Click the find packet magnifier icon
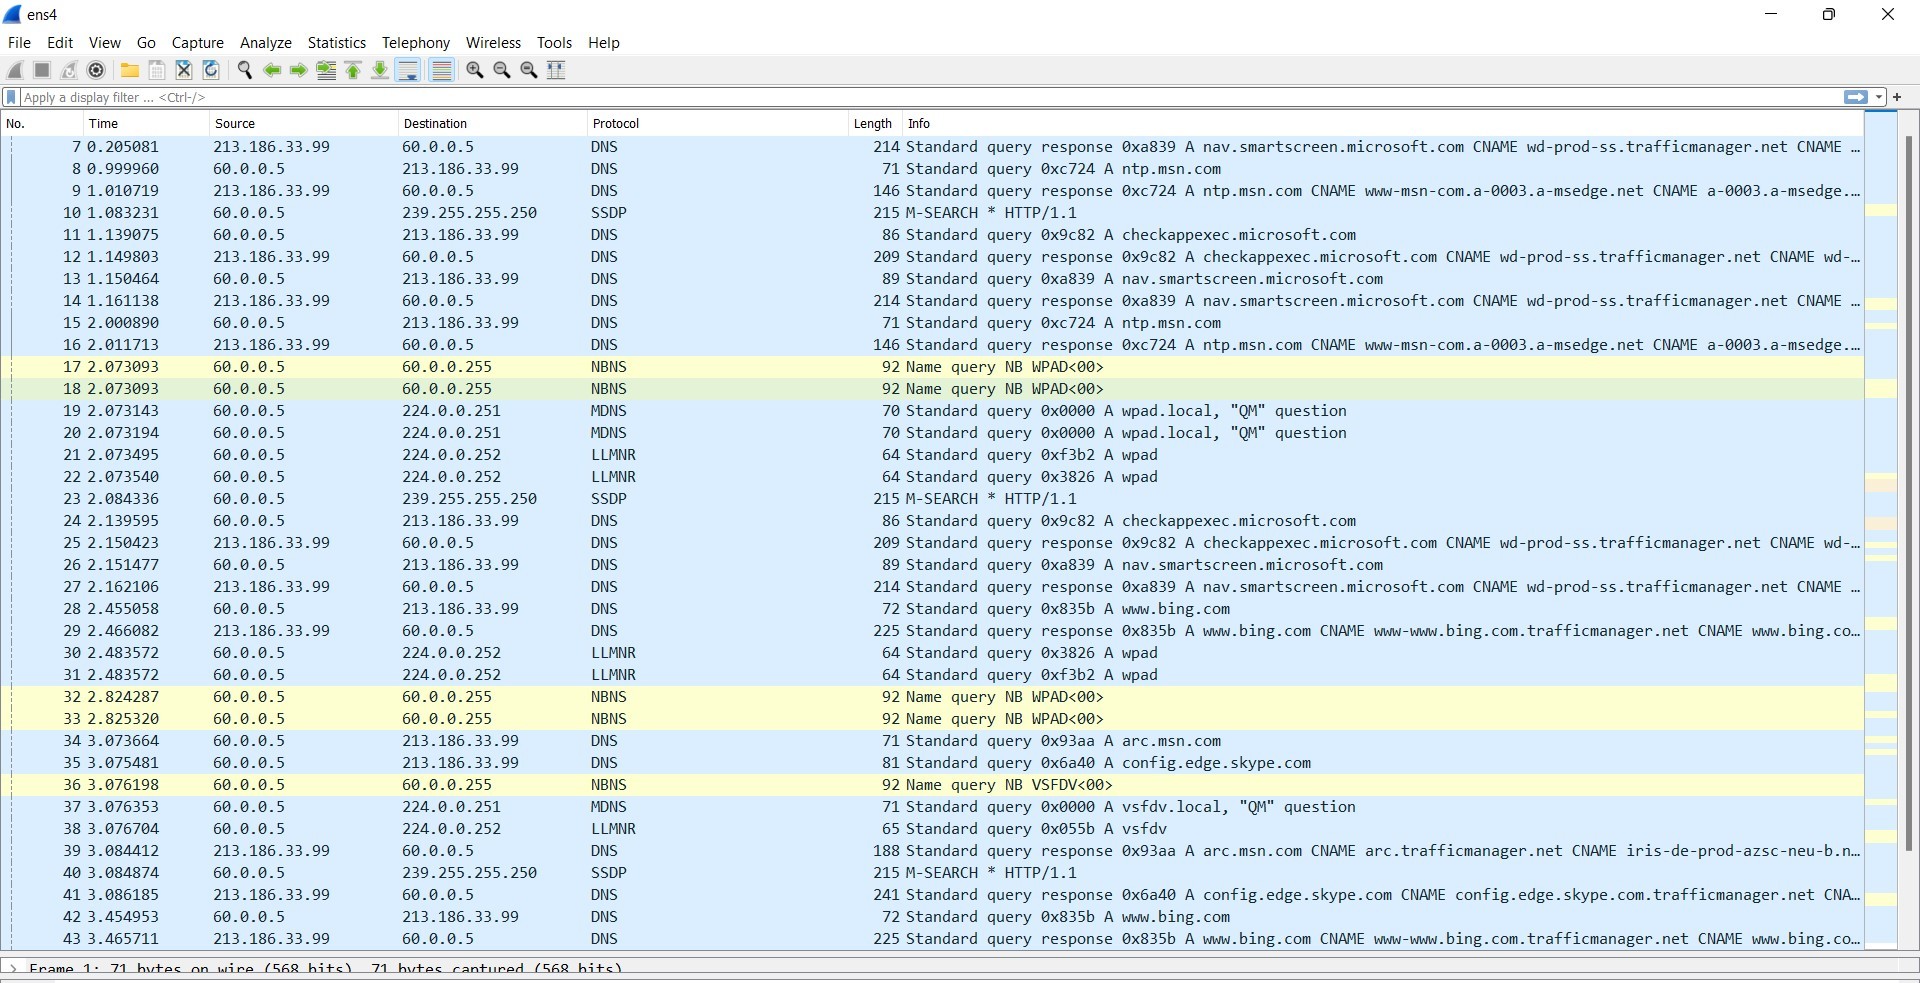Screen dimensions: 1920x983 tap(244, 70)
